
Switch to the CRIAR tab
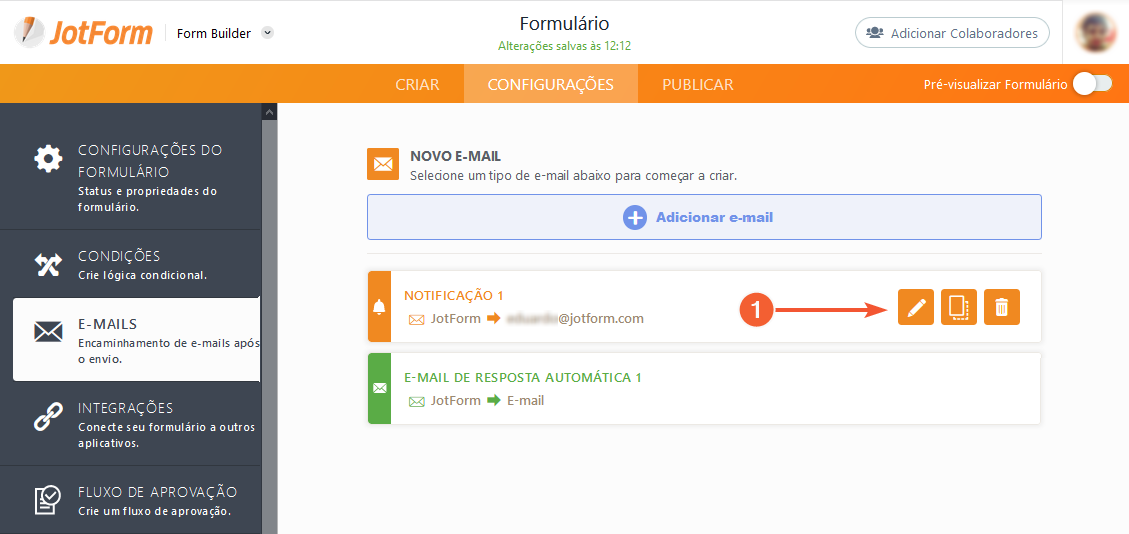click(418, 84)
